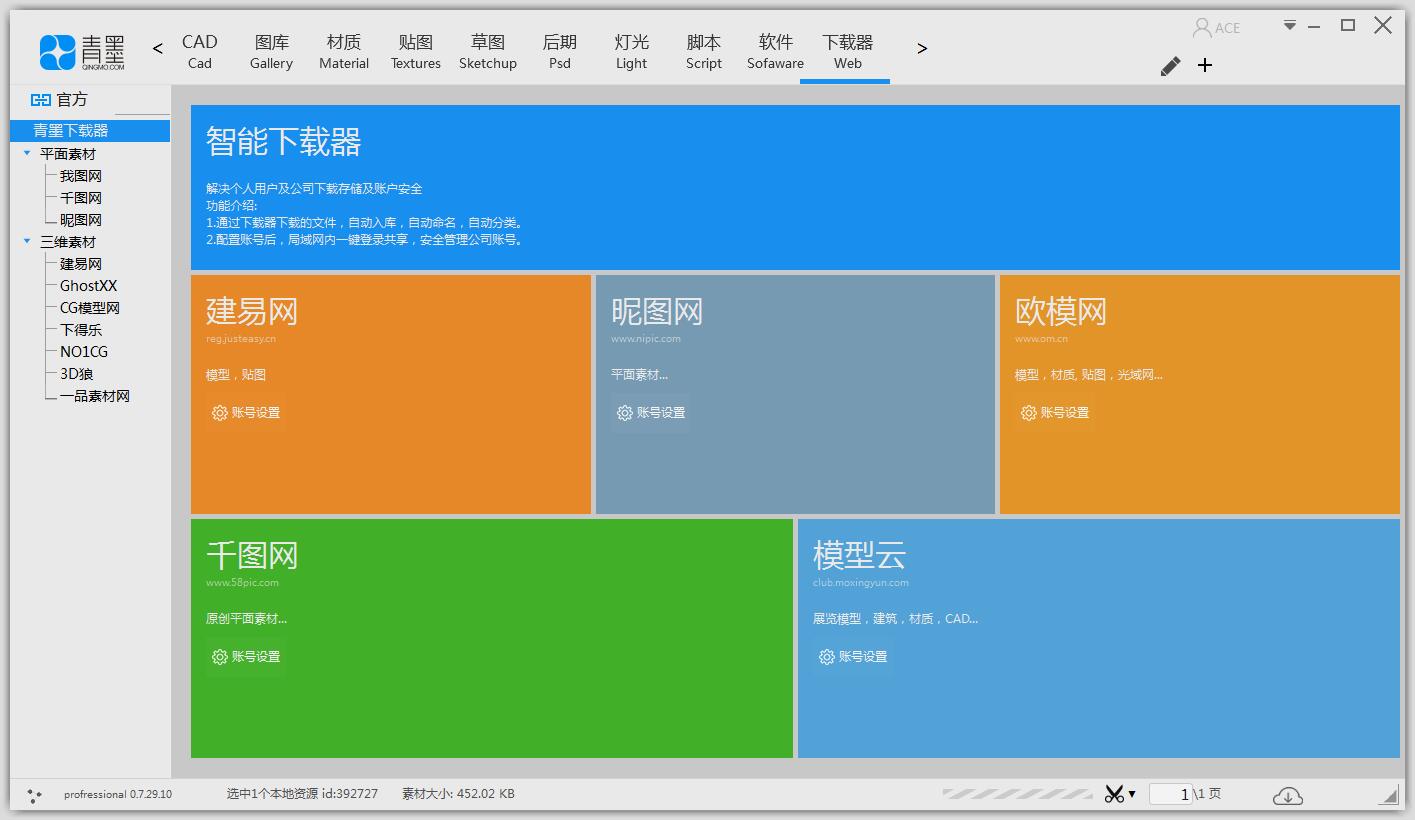The height and width of the screenshot is (820, 1415).
Task: Click the club.moxingyun.com URL text
Action: click(861, 583)
